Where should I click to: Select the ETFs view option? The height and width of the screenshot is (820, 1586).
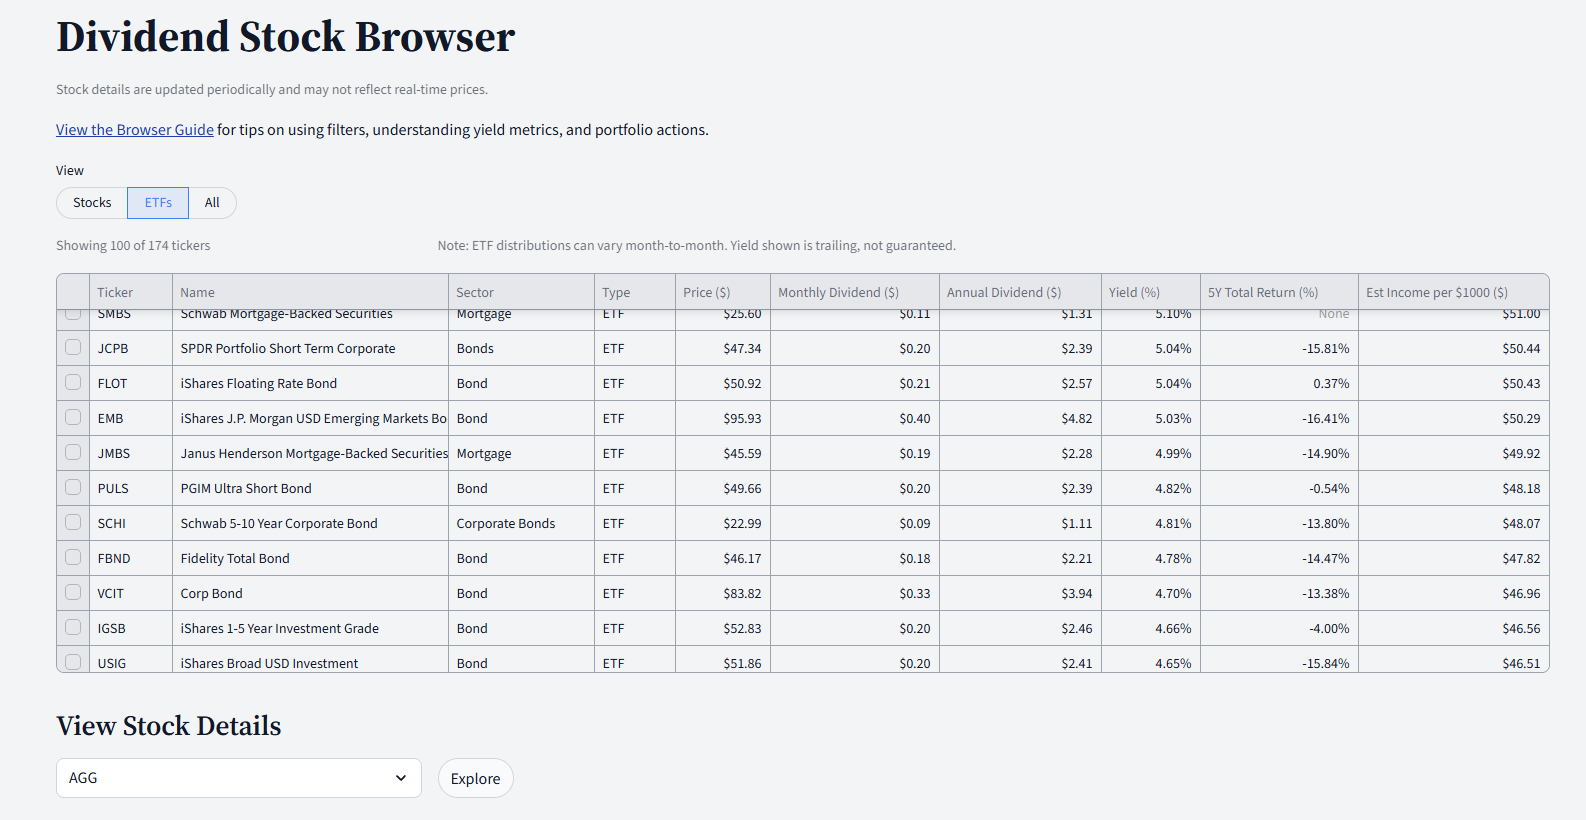(158, 203)
